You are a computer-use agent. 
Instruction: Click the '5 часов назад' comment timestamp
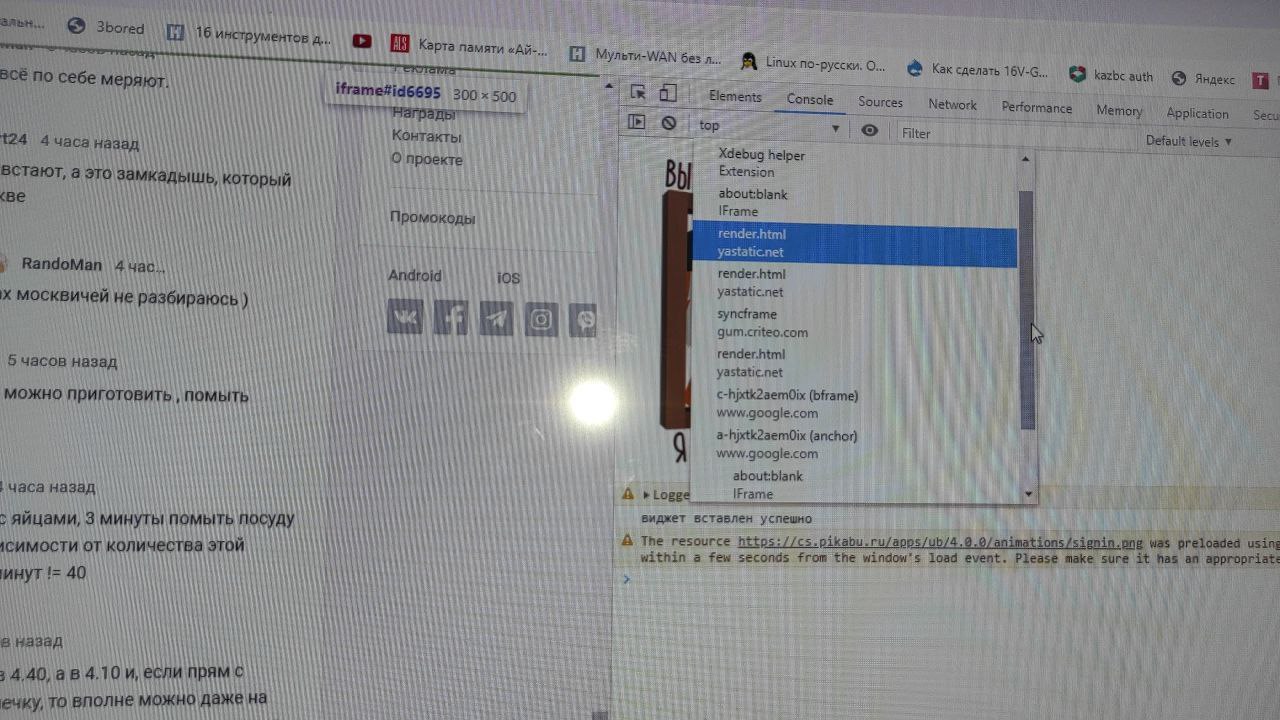point(62,361)
